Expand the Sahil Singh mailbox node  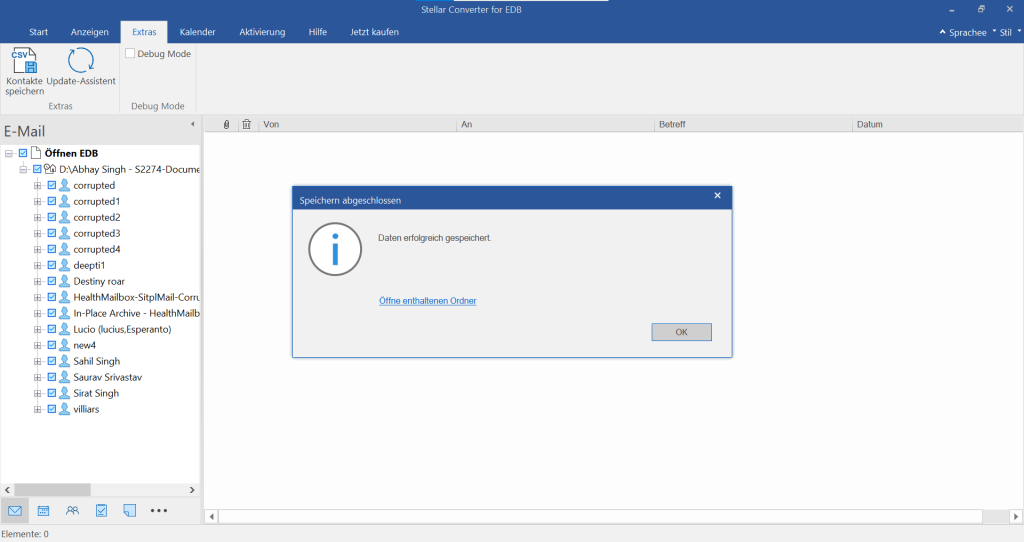(x=37, y=361)
